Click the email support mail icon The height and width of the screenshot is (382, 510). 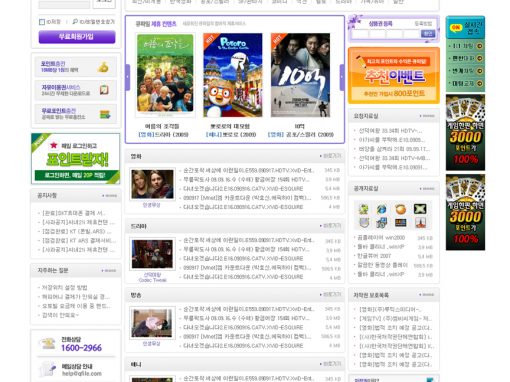click(x=47, y=369)
